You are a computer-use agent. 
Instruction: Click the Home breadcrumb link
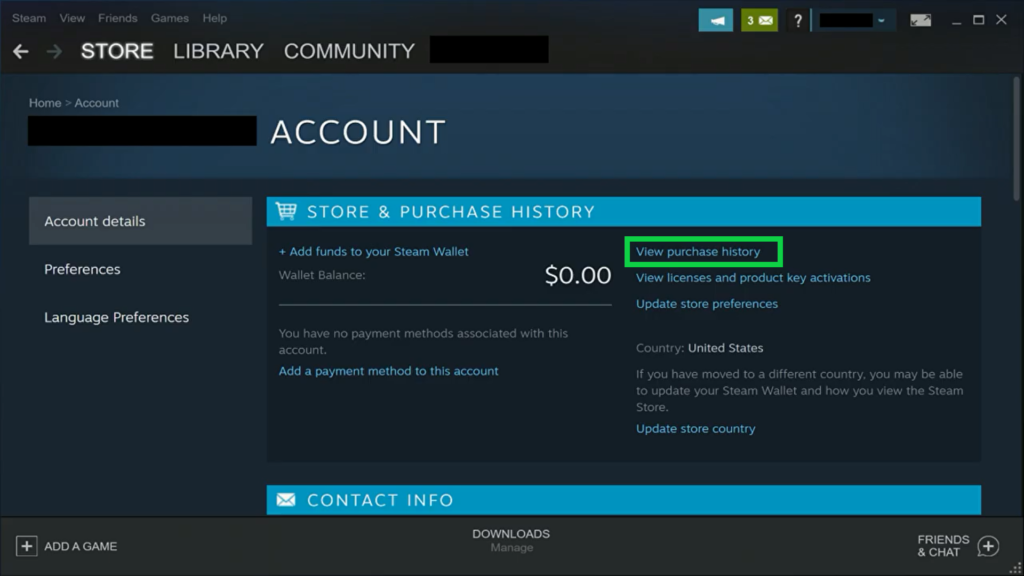pyautogui.click(x=45, y=103)
